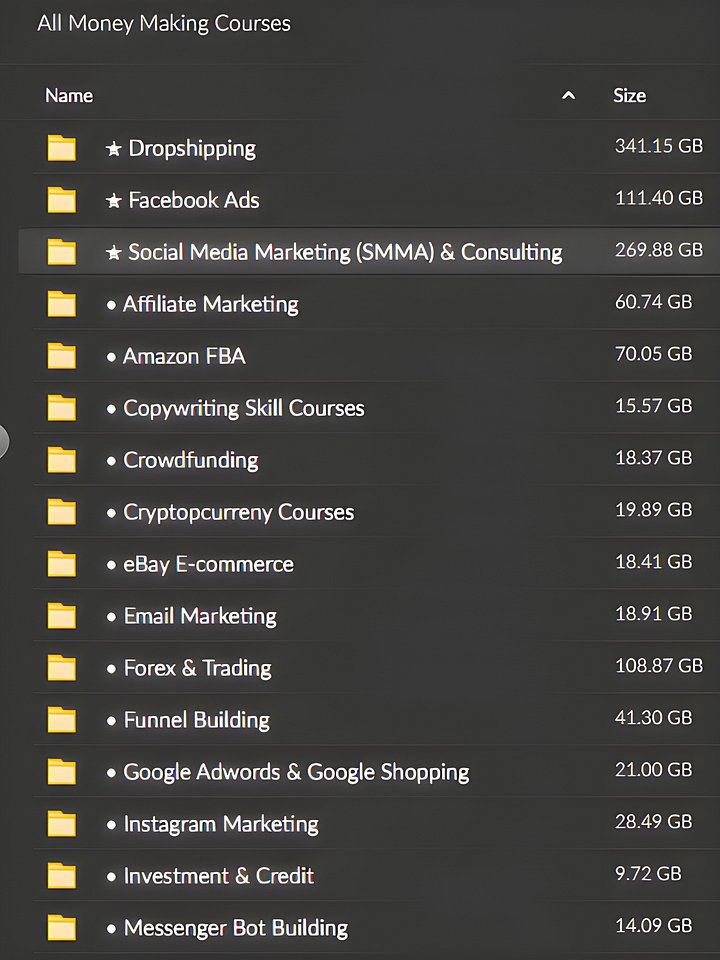The image size is (720, 960).
Task: Select the Forex & Trading row
Action: [x=197, y=668]
